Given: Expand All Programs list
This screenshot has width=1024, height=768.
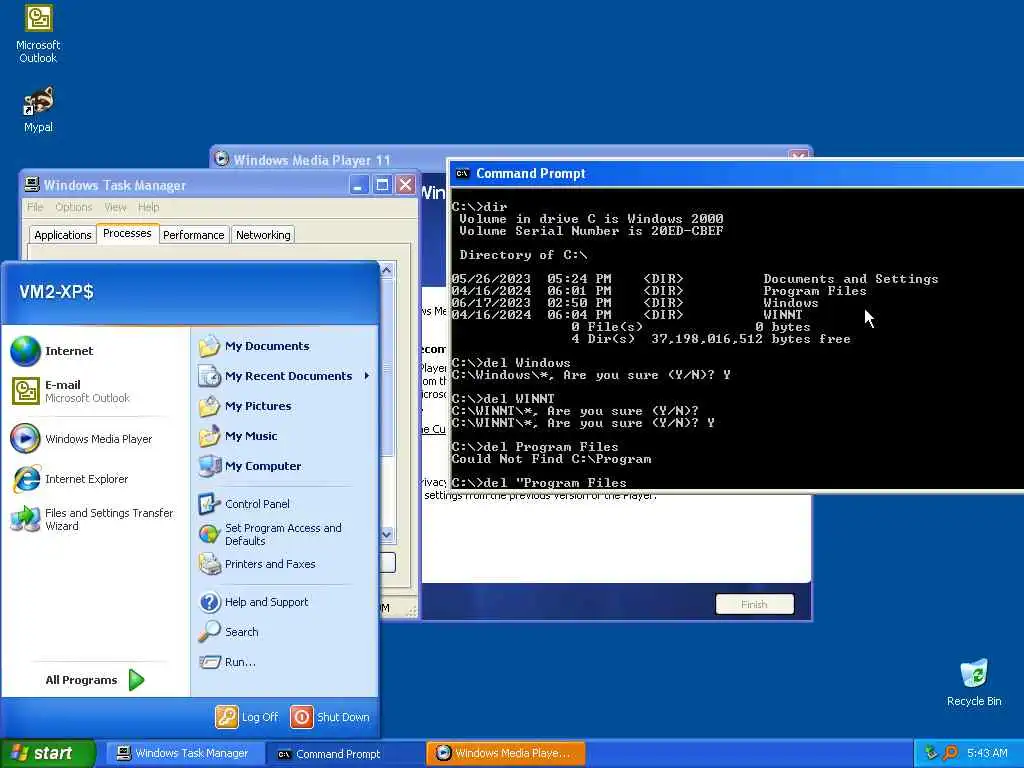Looking at the screenshot, I should click(95, 680).
